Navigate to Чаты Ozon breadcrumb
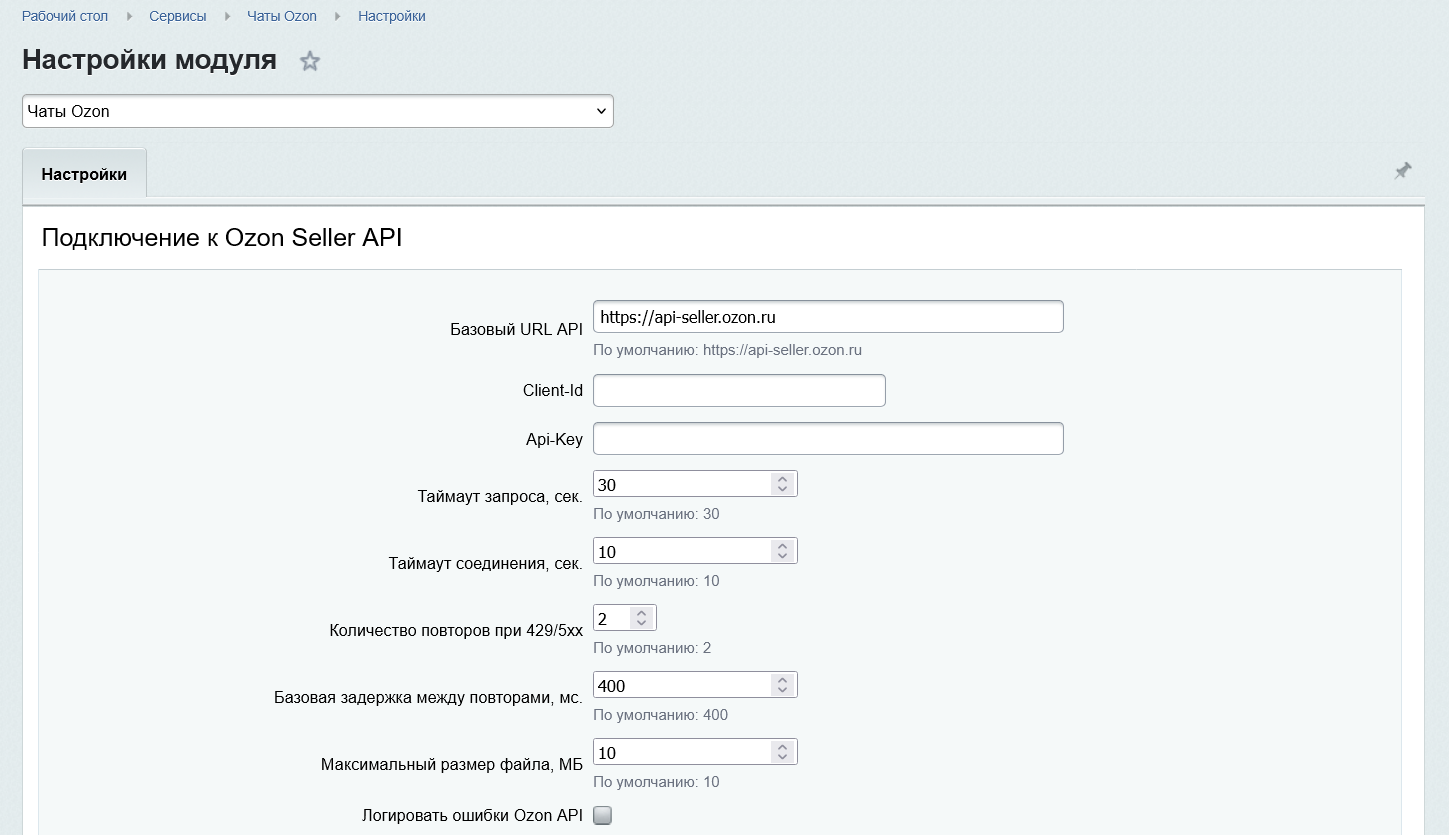The height and width of the screenshot is (835, 1449). 282,16
